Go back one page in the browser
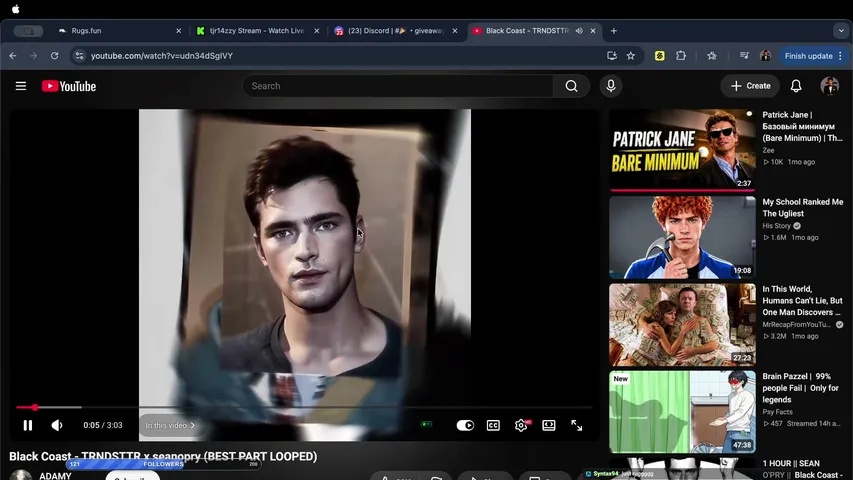This screenshot has width=853, height=480. [13, 56]
